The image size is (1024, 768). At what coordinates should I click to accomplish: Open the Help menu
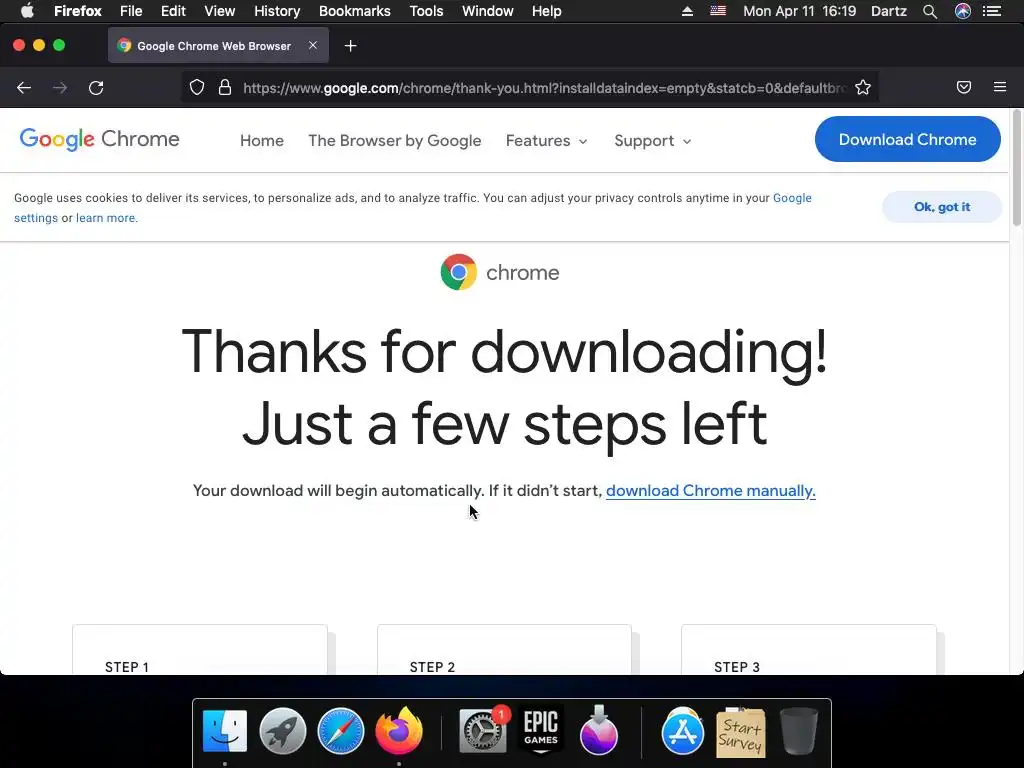click(x=547, y=11)
